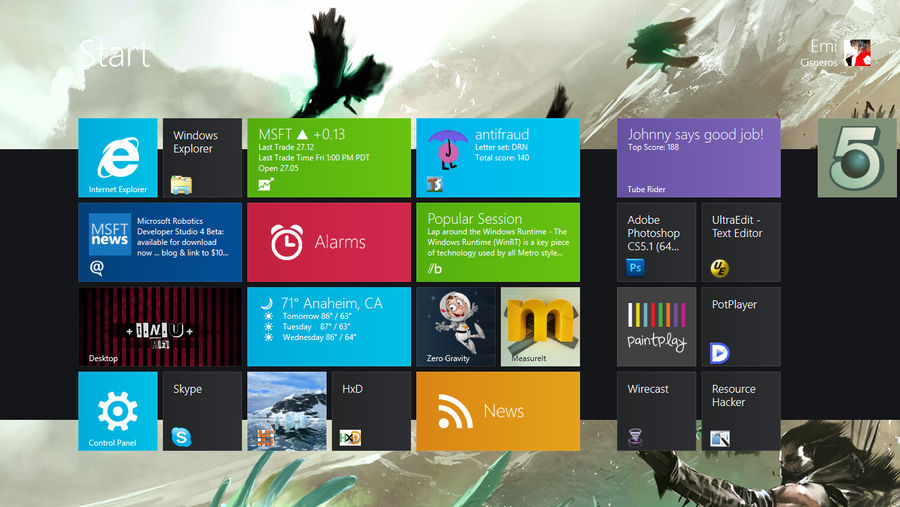The width and height of the screenshot is (900, 507).
Task: Launch UltraEdit Text Editor tile
Action: pyautogui.click(x=741, y=242)
